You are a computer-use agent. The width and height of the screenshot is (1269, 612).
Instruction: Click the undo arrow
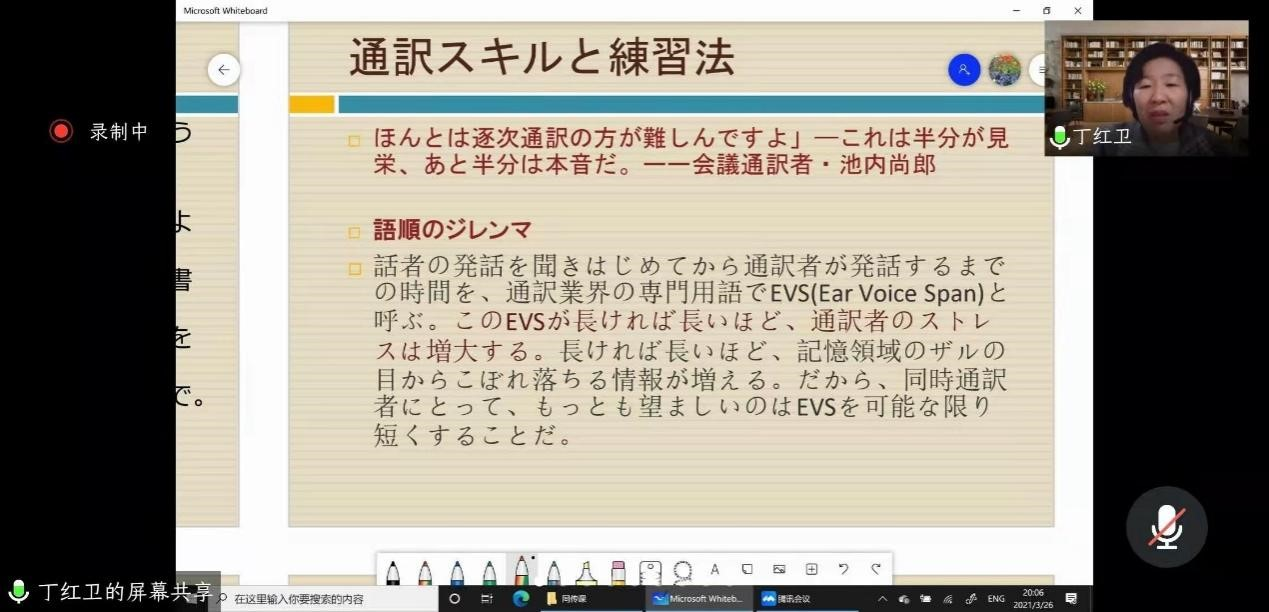coord(843,570)
